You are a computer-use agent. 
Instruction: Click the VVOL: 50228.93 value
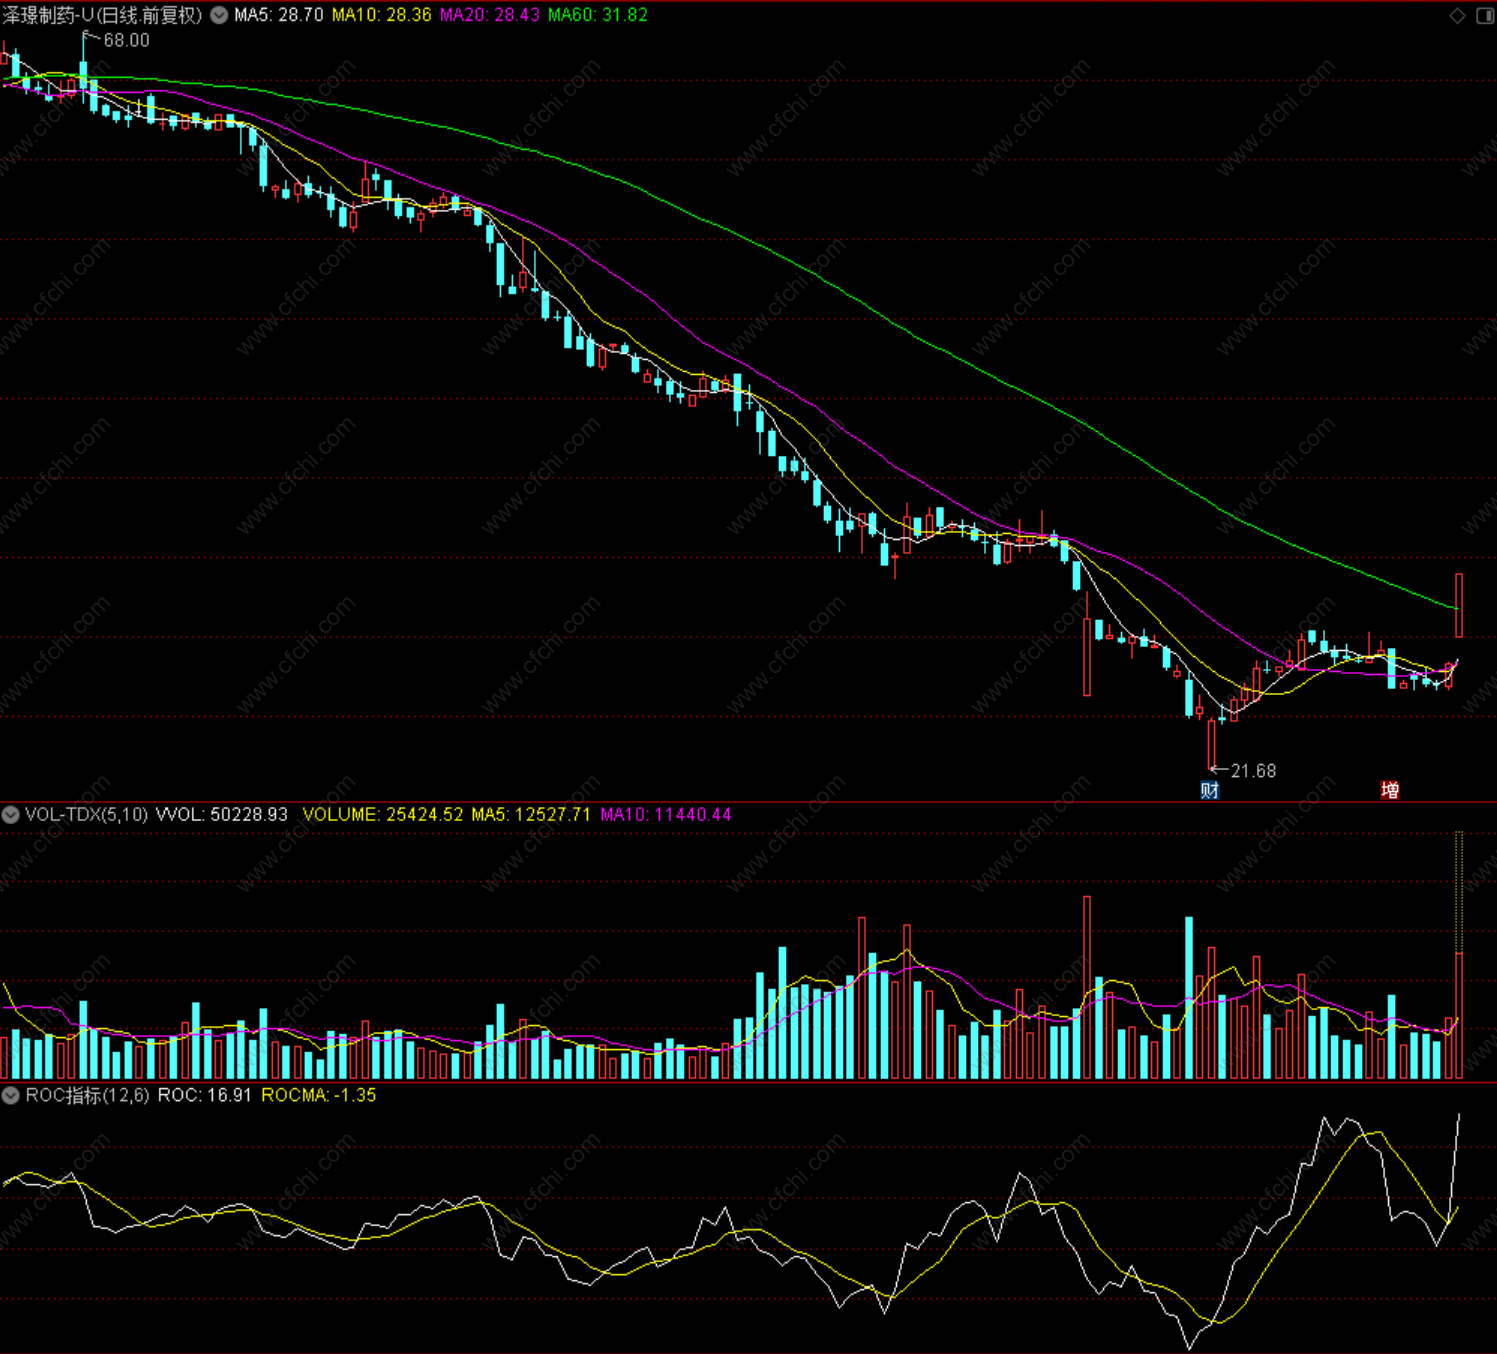pyautogui.click(x=222, y=815)
